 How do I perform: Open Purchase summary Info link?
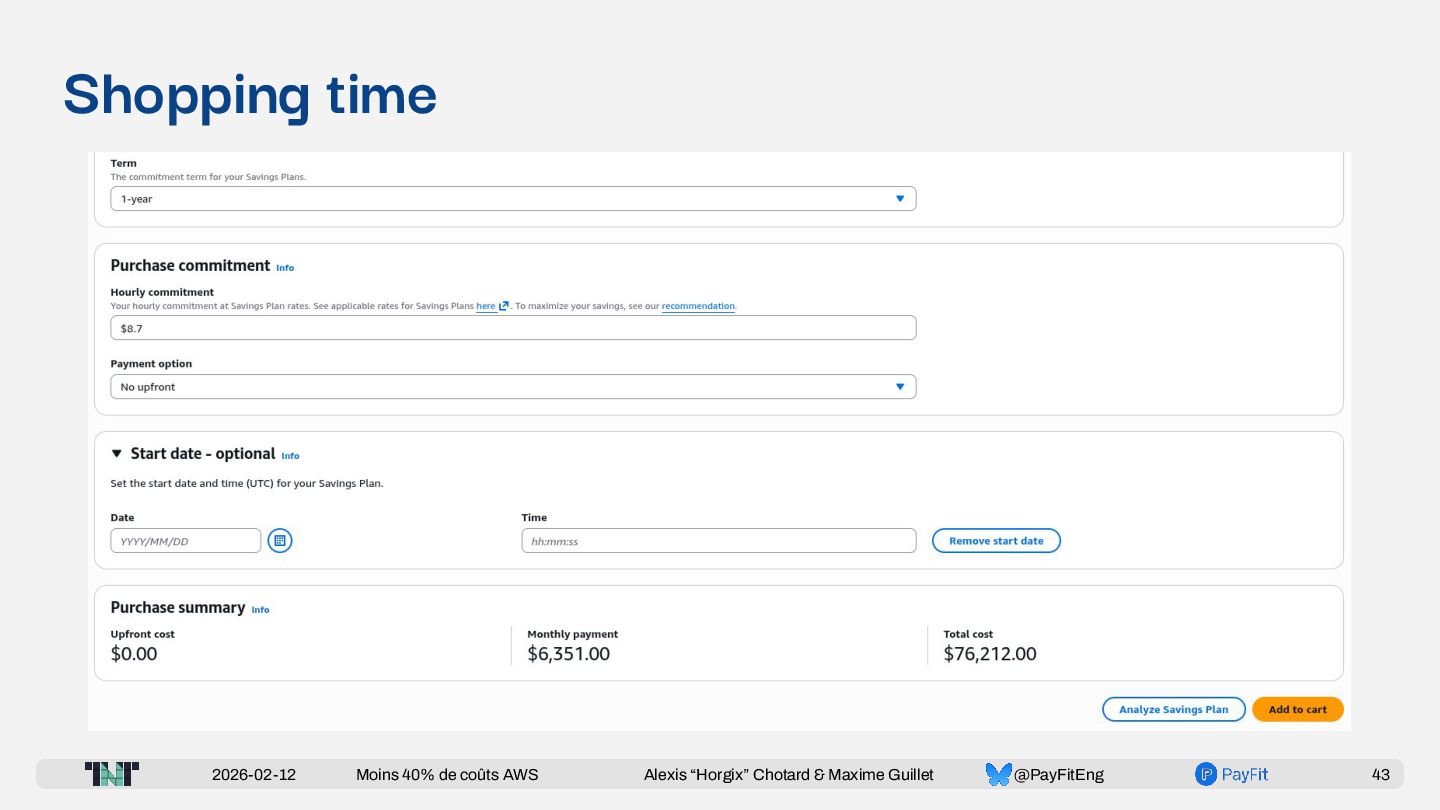(x=260, y=610)
